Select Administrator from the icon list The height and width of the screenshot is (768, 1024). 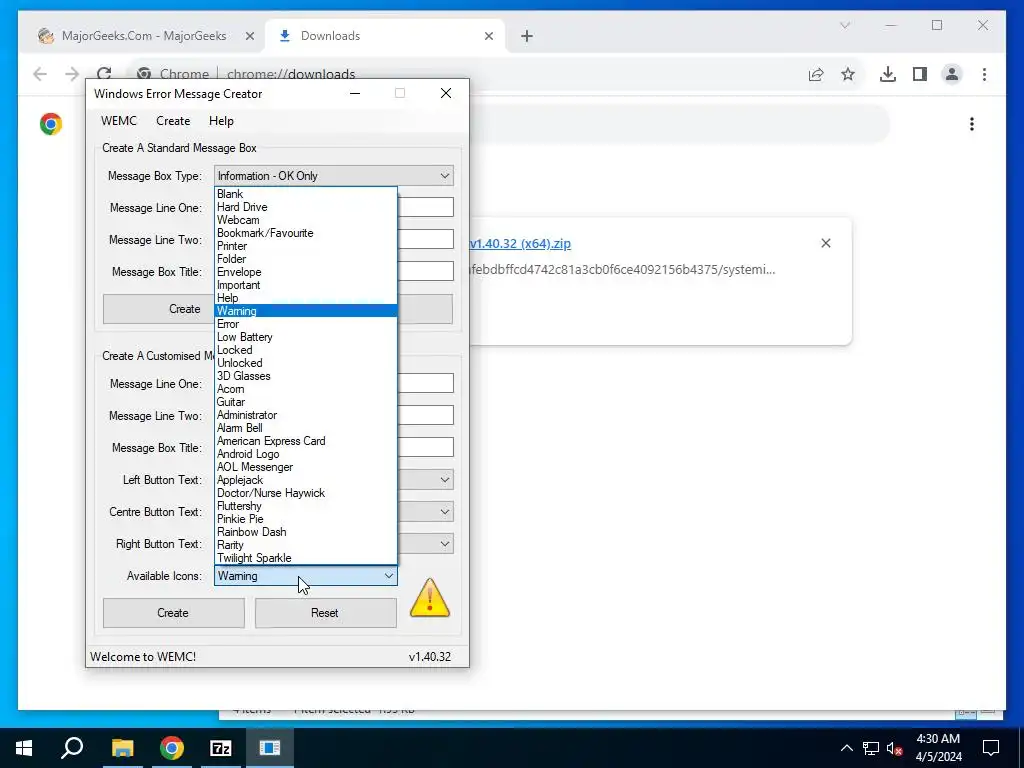click(306, 415)
